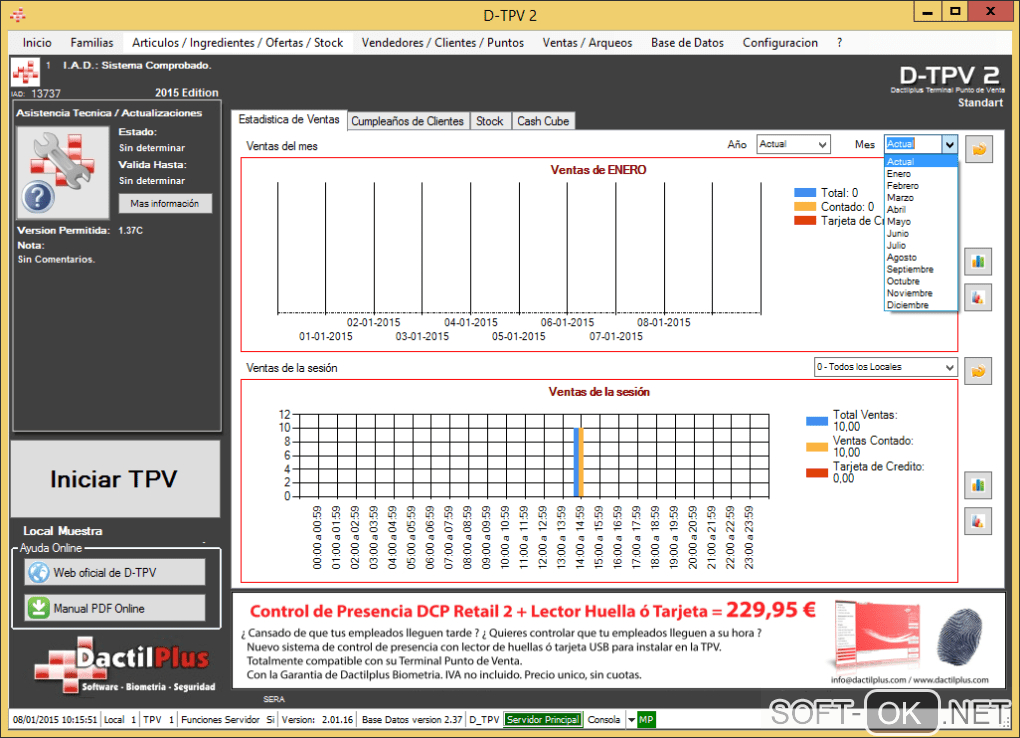1020x738 pixels.
Task: Open the Inicio menu
Action: coord(37,42)
